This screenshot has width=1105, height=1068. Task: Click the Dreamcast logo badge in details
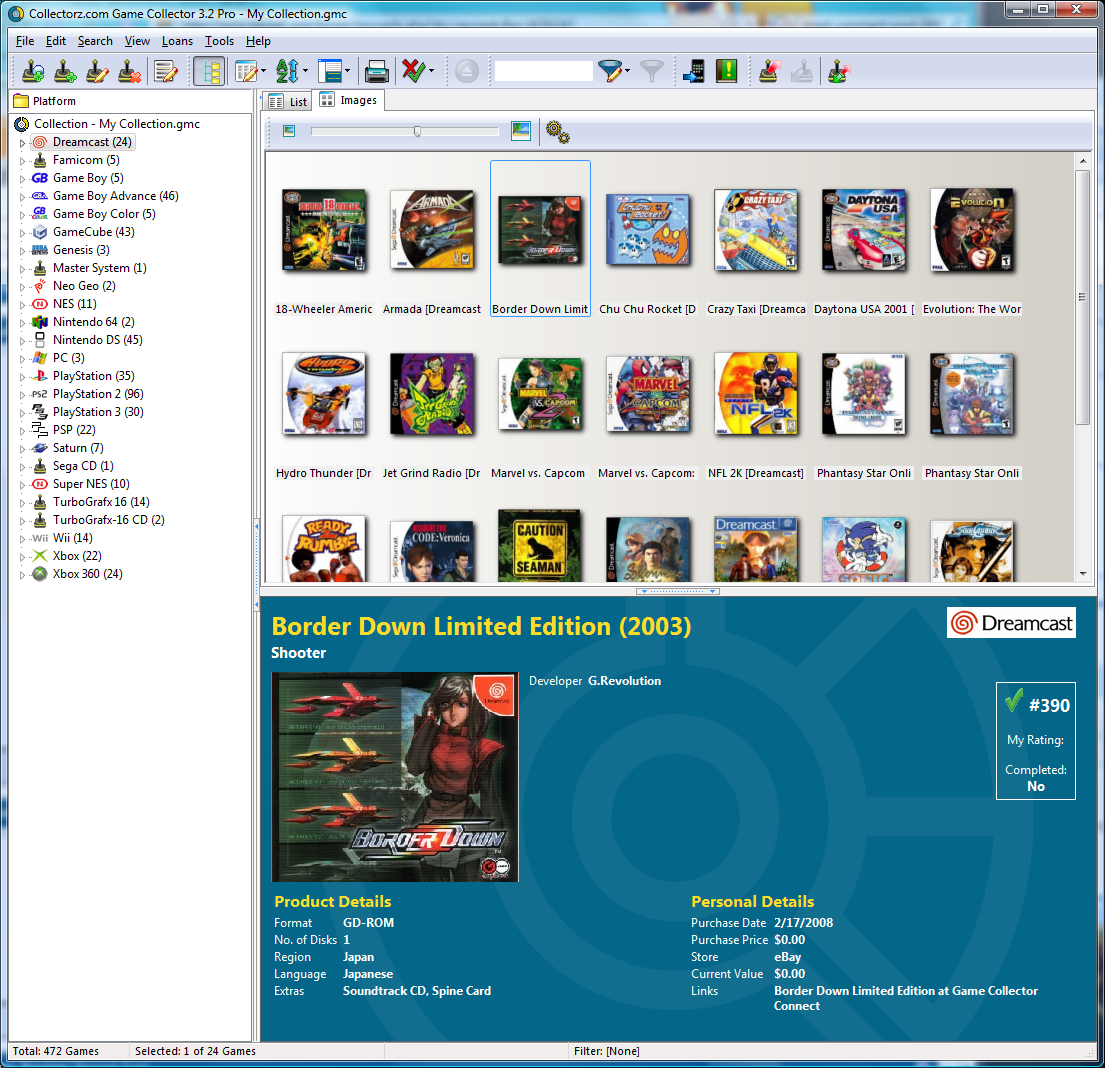tap(1011, 622)
